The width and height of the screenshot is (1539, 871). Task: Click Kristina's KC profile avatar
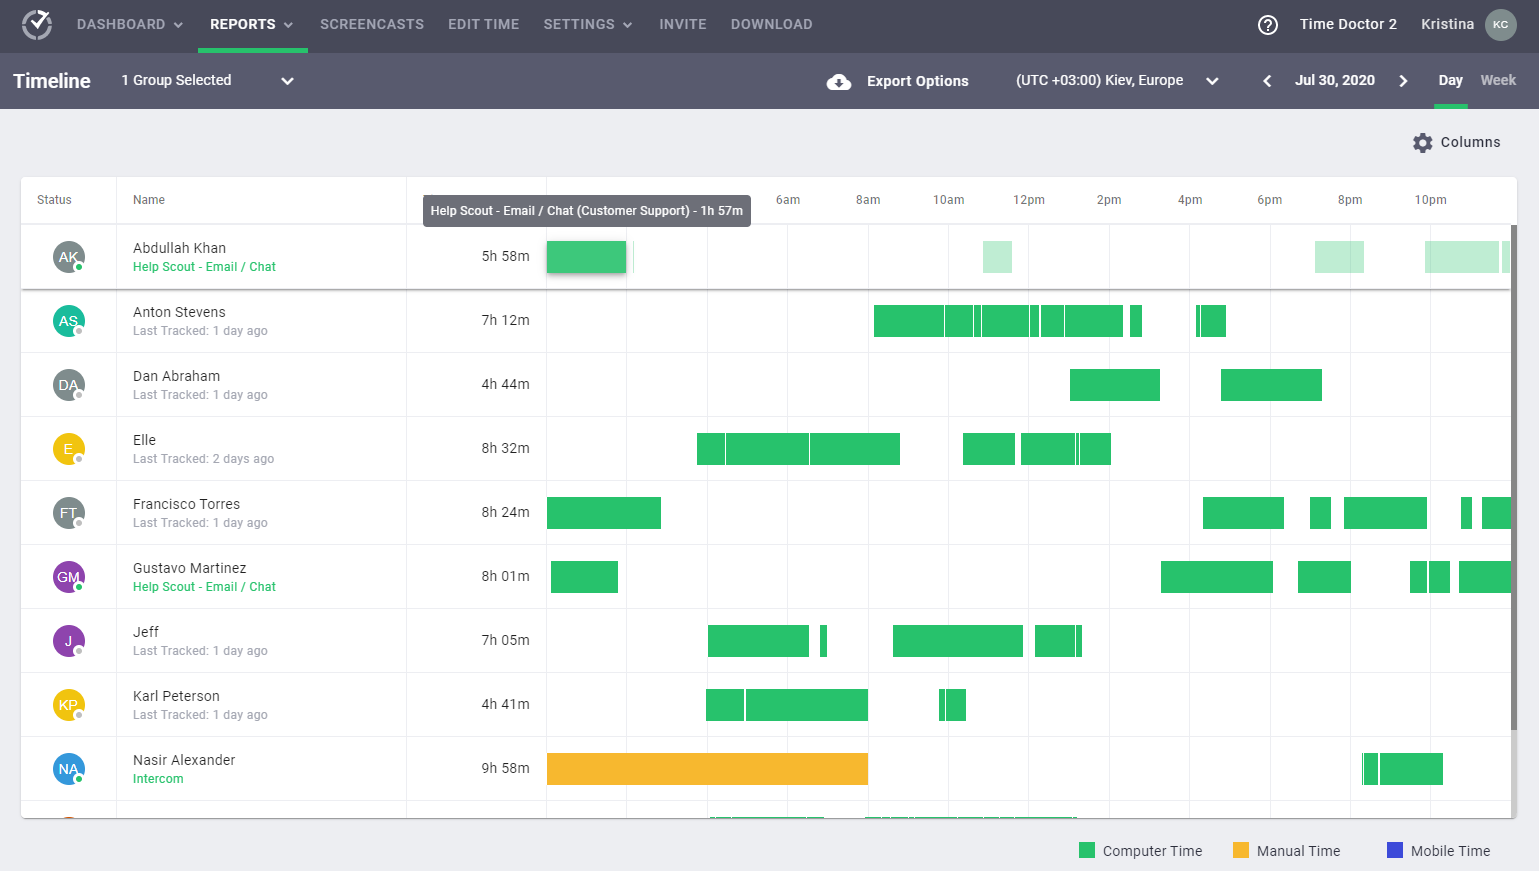[1500, 25]
